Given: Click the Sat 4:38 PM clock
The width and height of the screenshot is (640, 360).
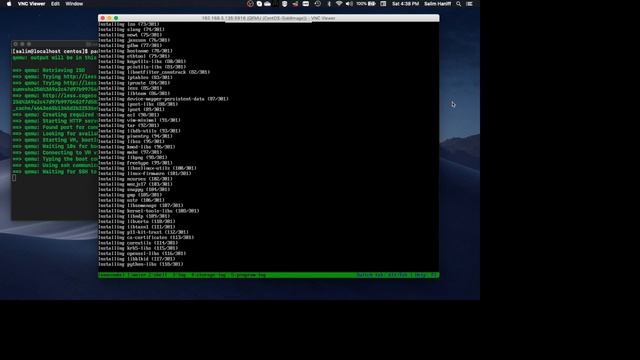Looking at the screenshot, I should (405, 4).
